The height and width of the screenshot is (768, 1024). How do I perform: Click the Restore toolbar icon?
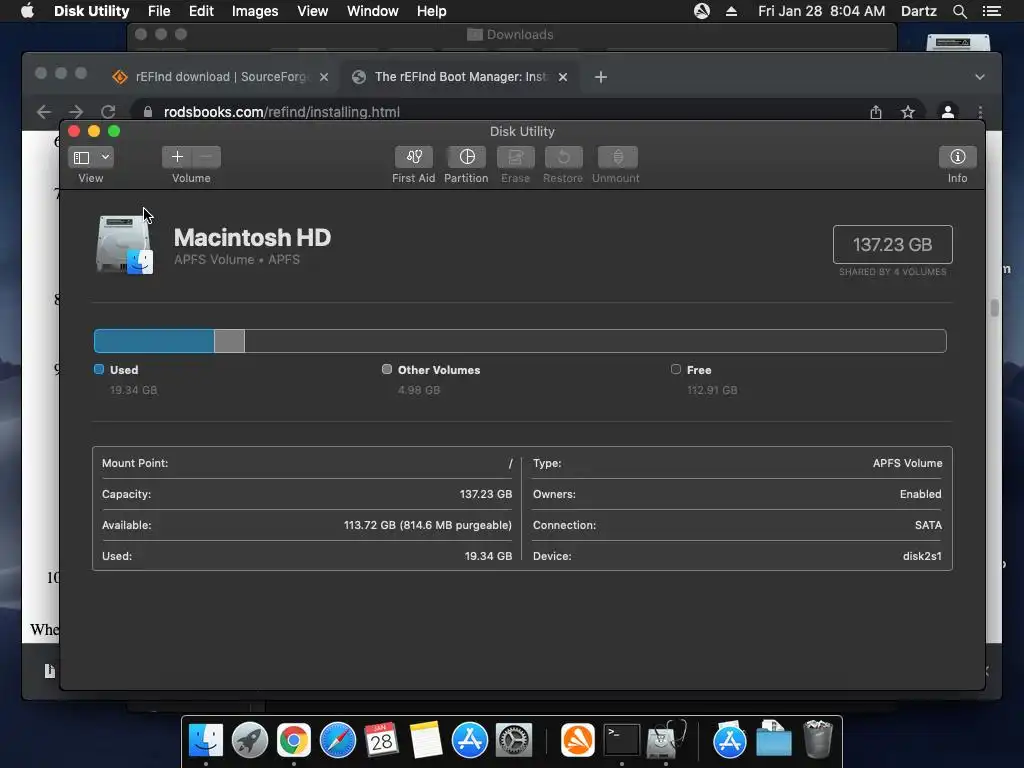[x=563, y=157]
